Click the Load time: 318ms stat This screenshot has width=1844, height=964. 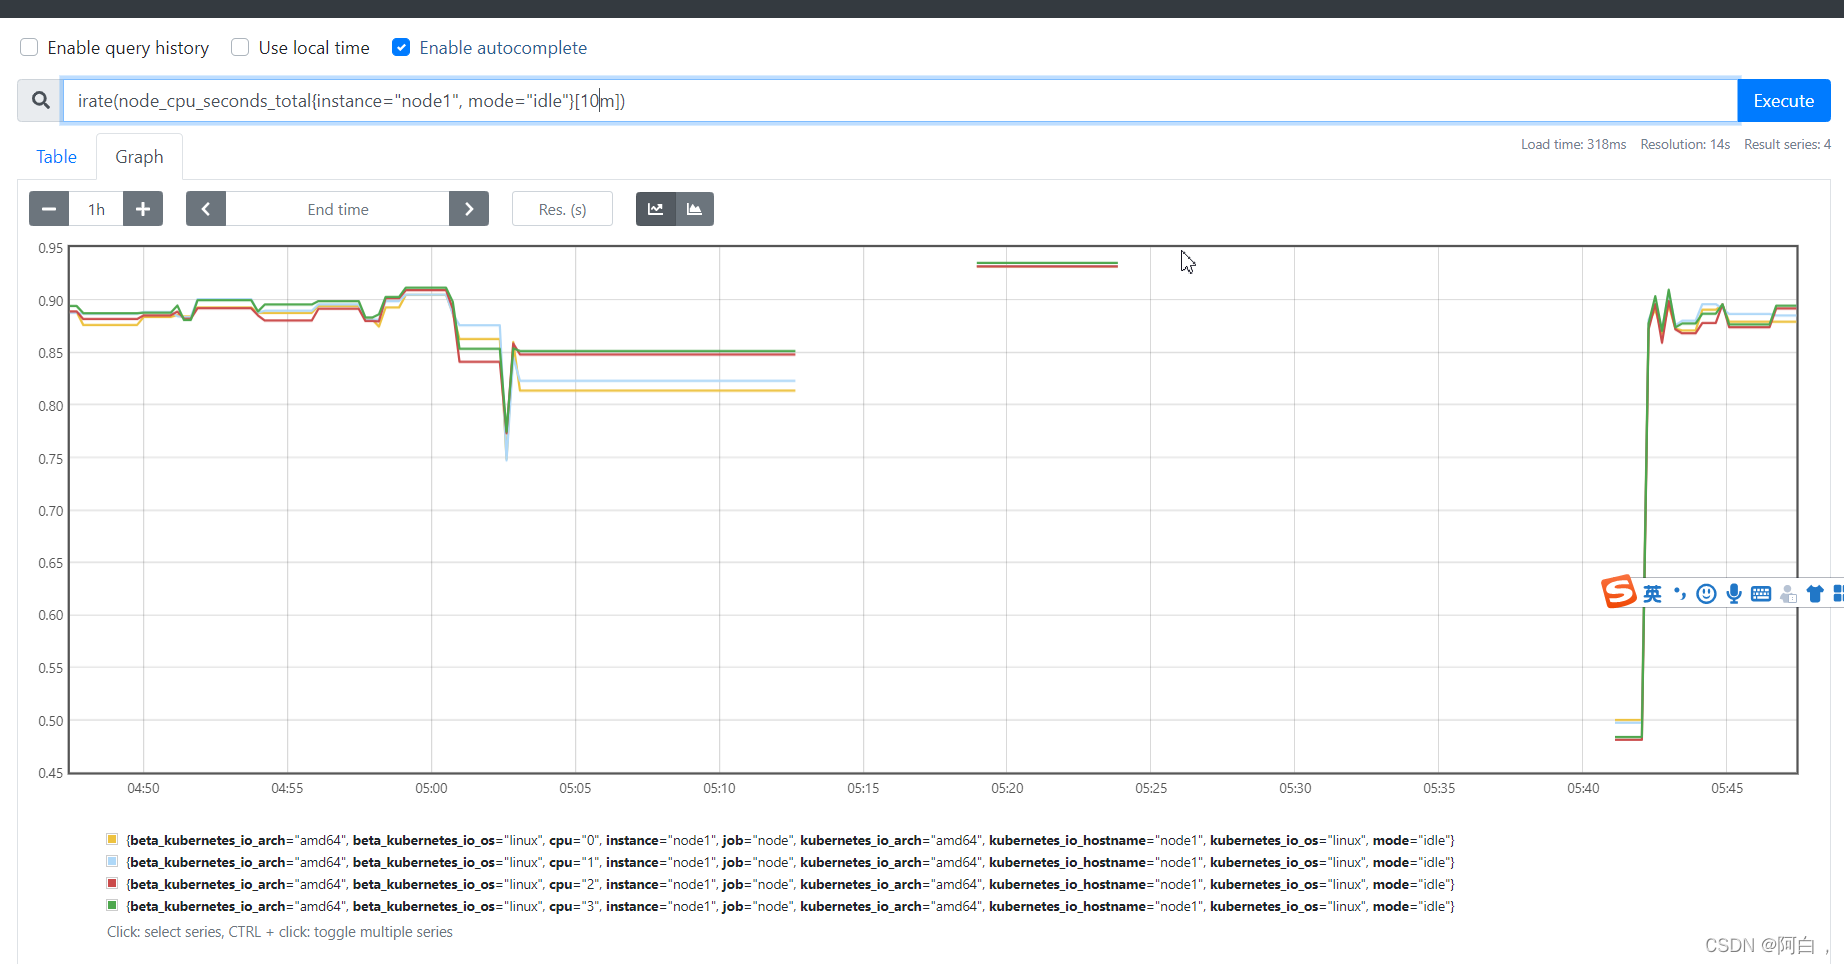[1574, 144]
